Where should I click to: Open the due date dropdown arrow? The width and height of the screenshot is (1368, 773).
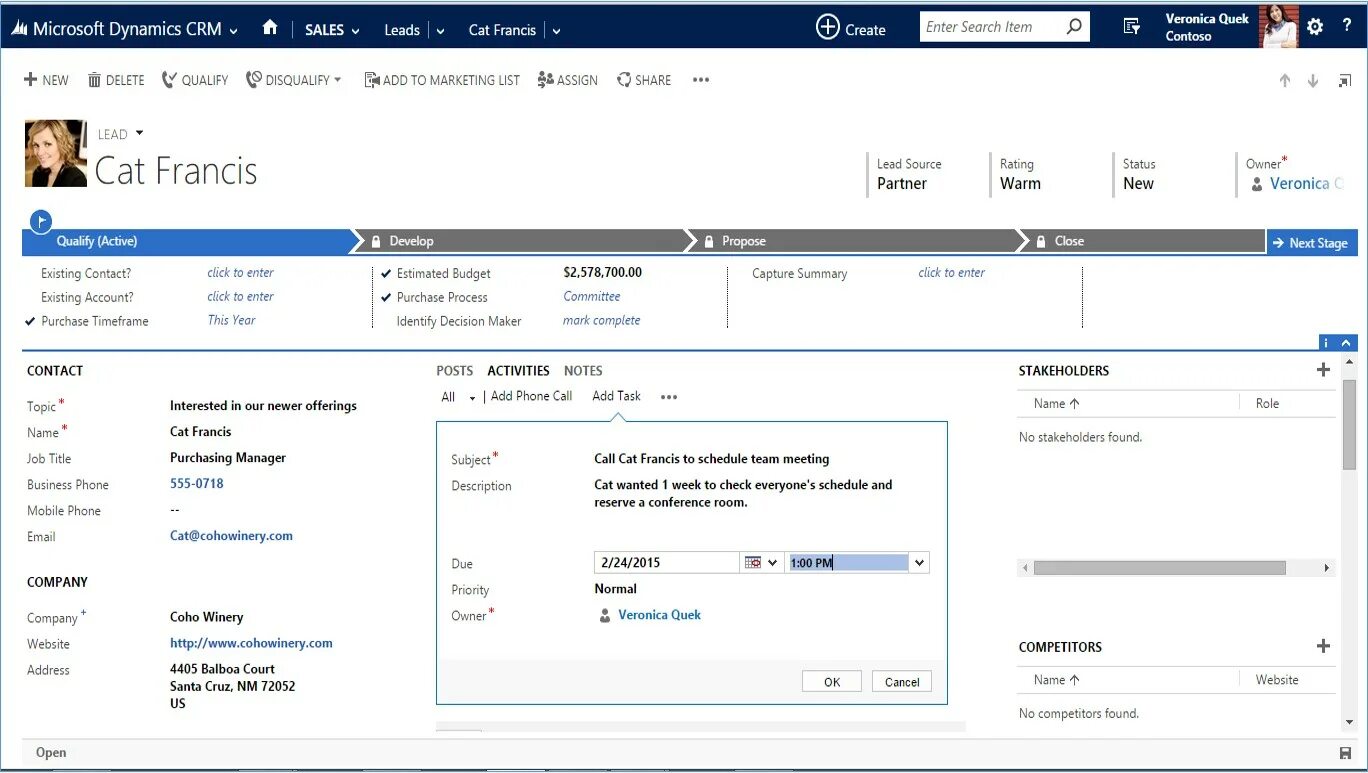tap(772, 563)
